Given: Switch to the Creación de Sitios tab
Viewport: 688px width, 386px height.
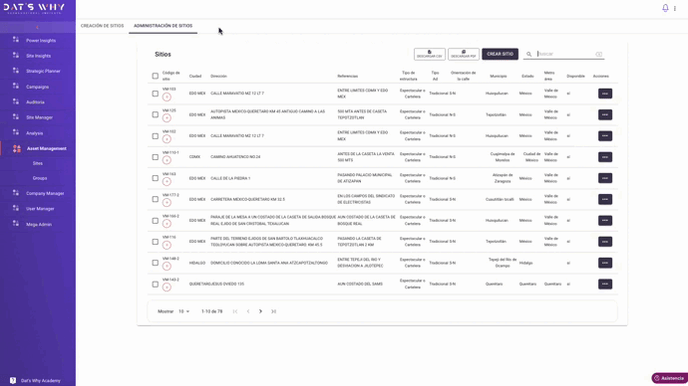Looking at the screenshot, I should [102, 26].
